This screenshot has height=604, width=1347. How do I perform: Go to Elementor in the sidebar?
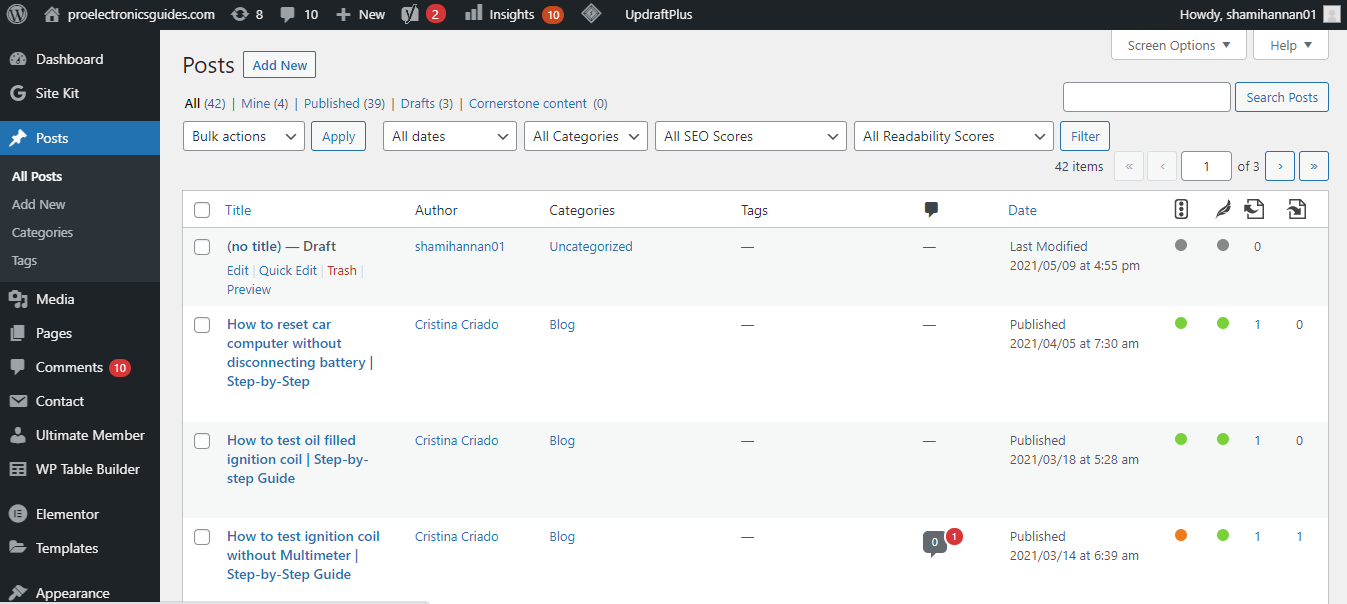[67, 514]
